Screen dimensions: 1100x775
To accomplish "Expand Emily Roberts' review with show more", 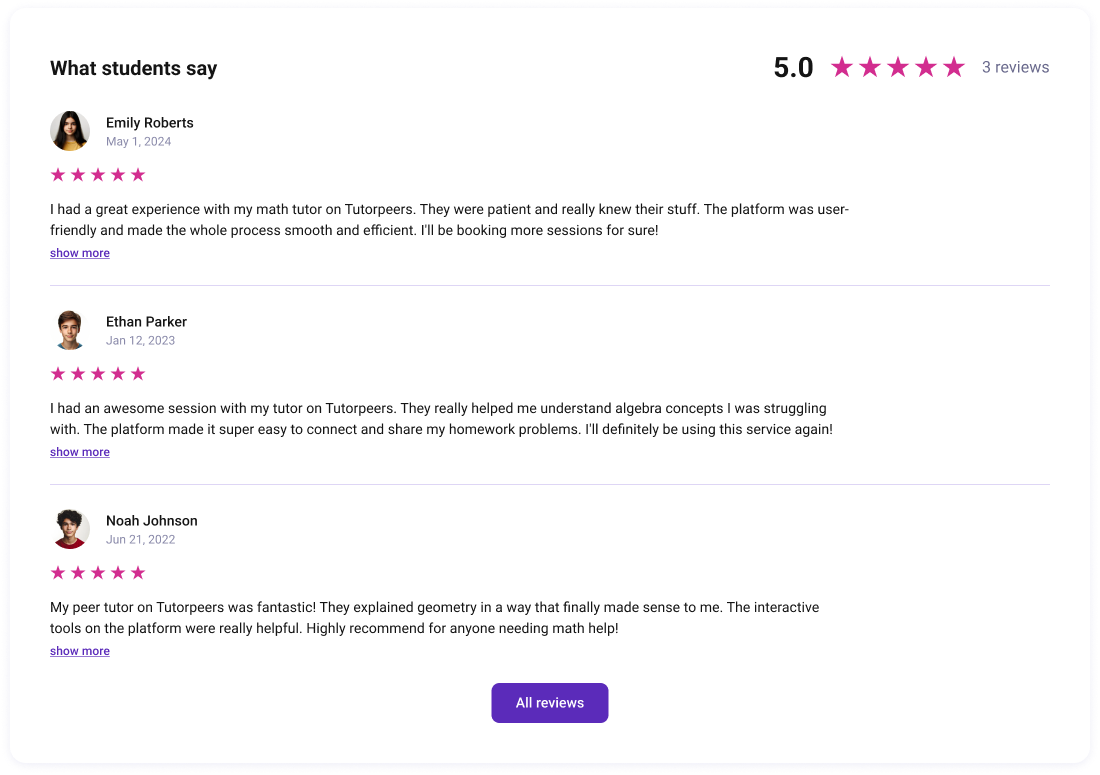I will point(80,253).
